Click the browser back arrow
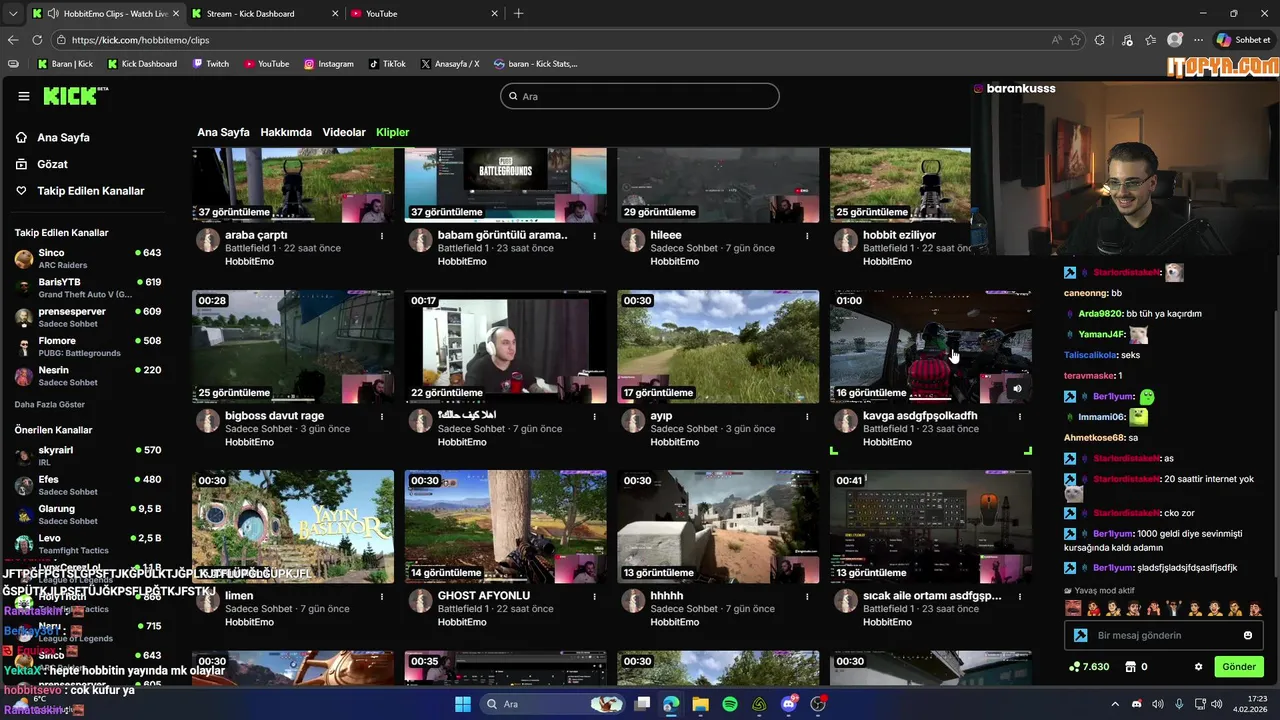This screenshot has height=720, width=1280. click(13, 40)
